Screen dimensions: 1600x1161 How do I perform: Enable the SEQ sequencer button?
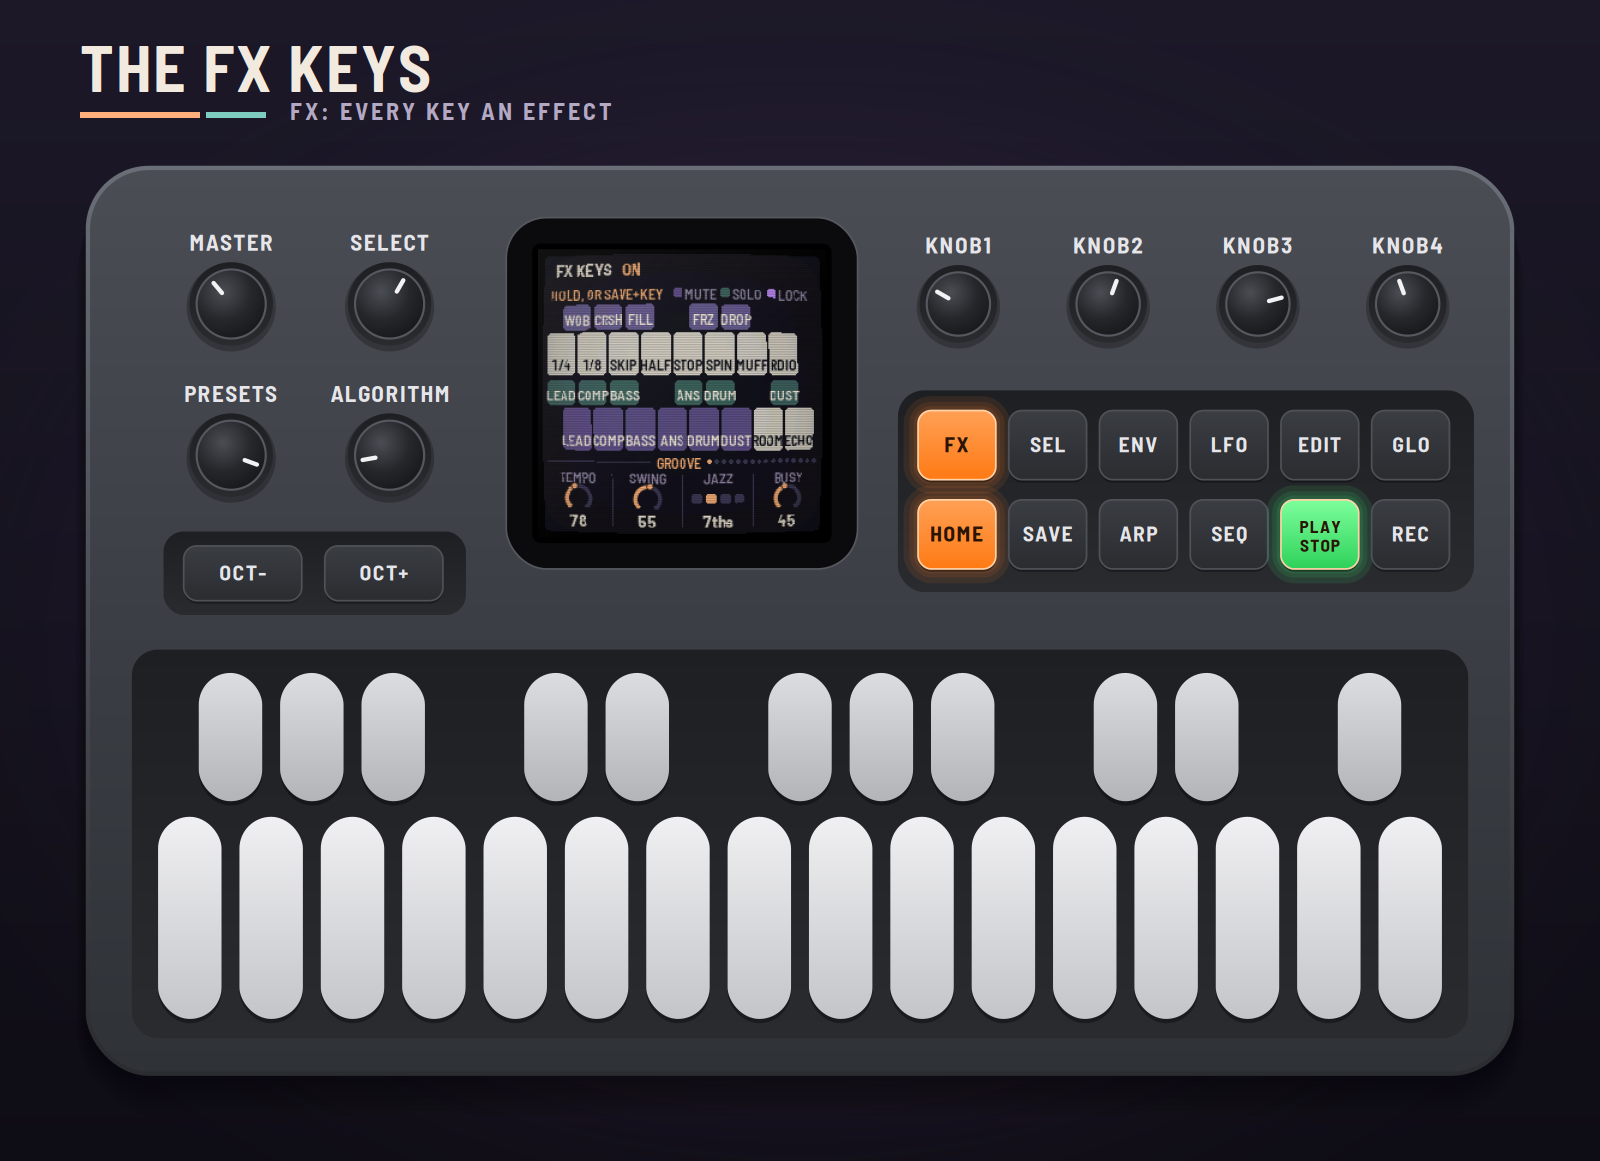coord(1229,534)
